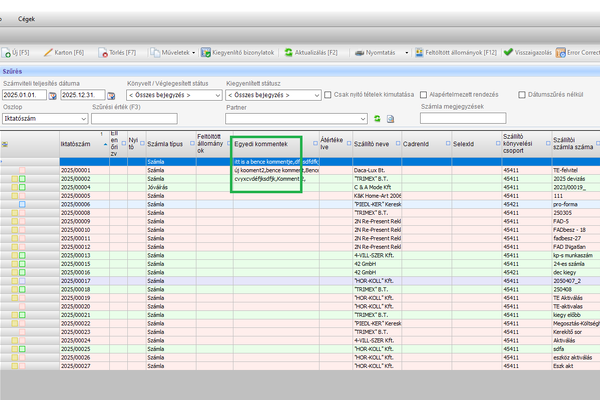Open calendar picker for 2025.12.31. date
Screen dimensions: 600x400
(111, 95)
